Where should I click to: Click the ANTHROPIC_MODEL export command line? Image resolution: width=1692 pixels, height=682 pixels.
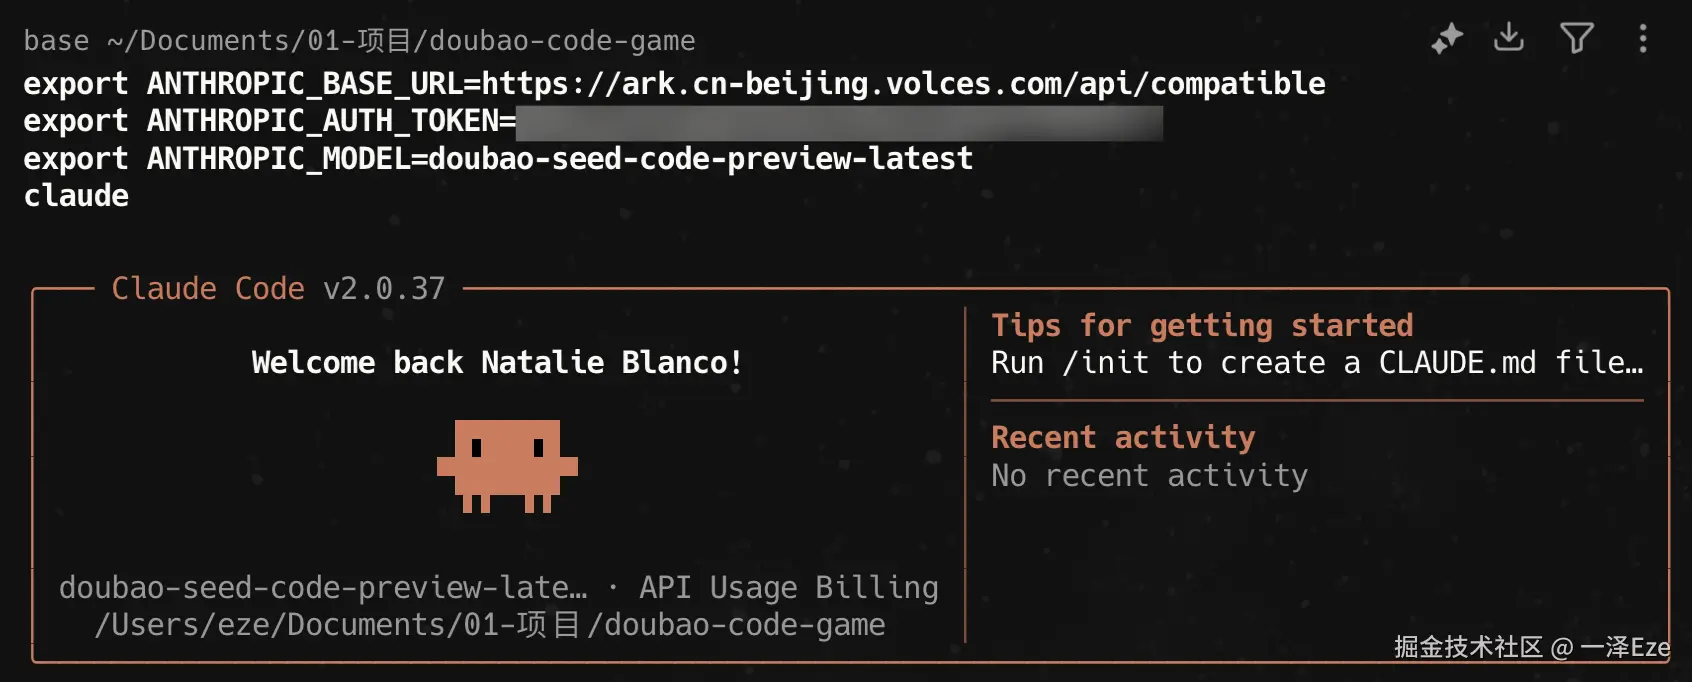[x=498, y=158]
